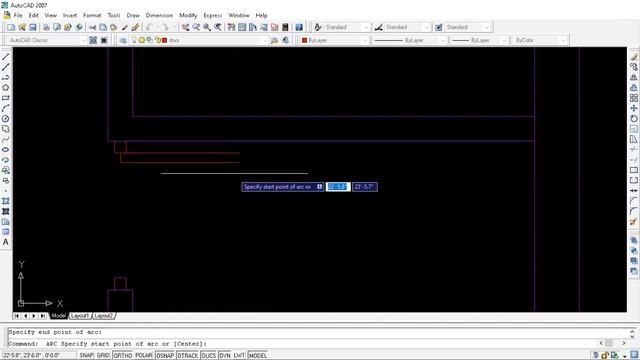The image size is (640, 360).
Task: Select the Polygon draw tool
Action: pyautogui.click(x=6, y=88)
